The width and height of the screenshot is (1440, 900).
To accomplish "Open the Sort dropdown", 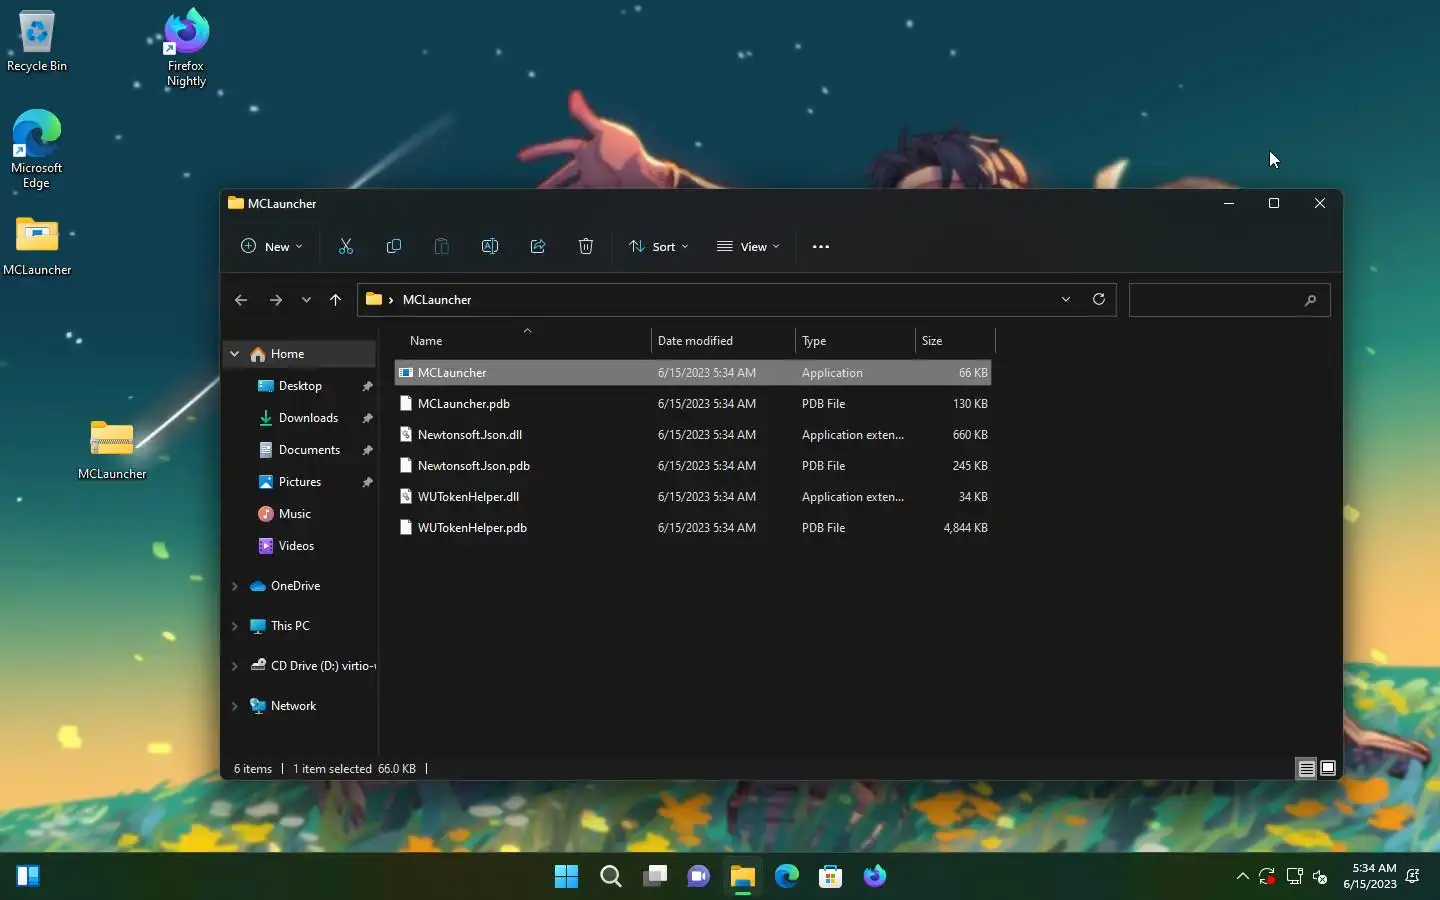I will click(x=659, y=246).
